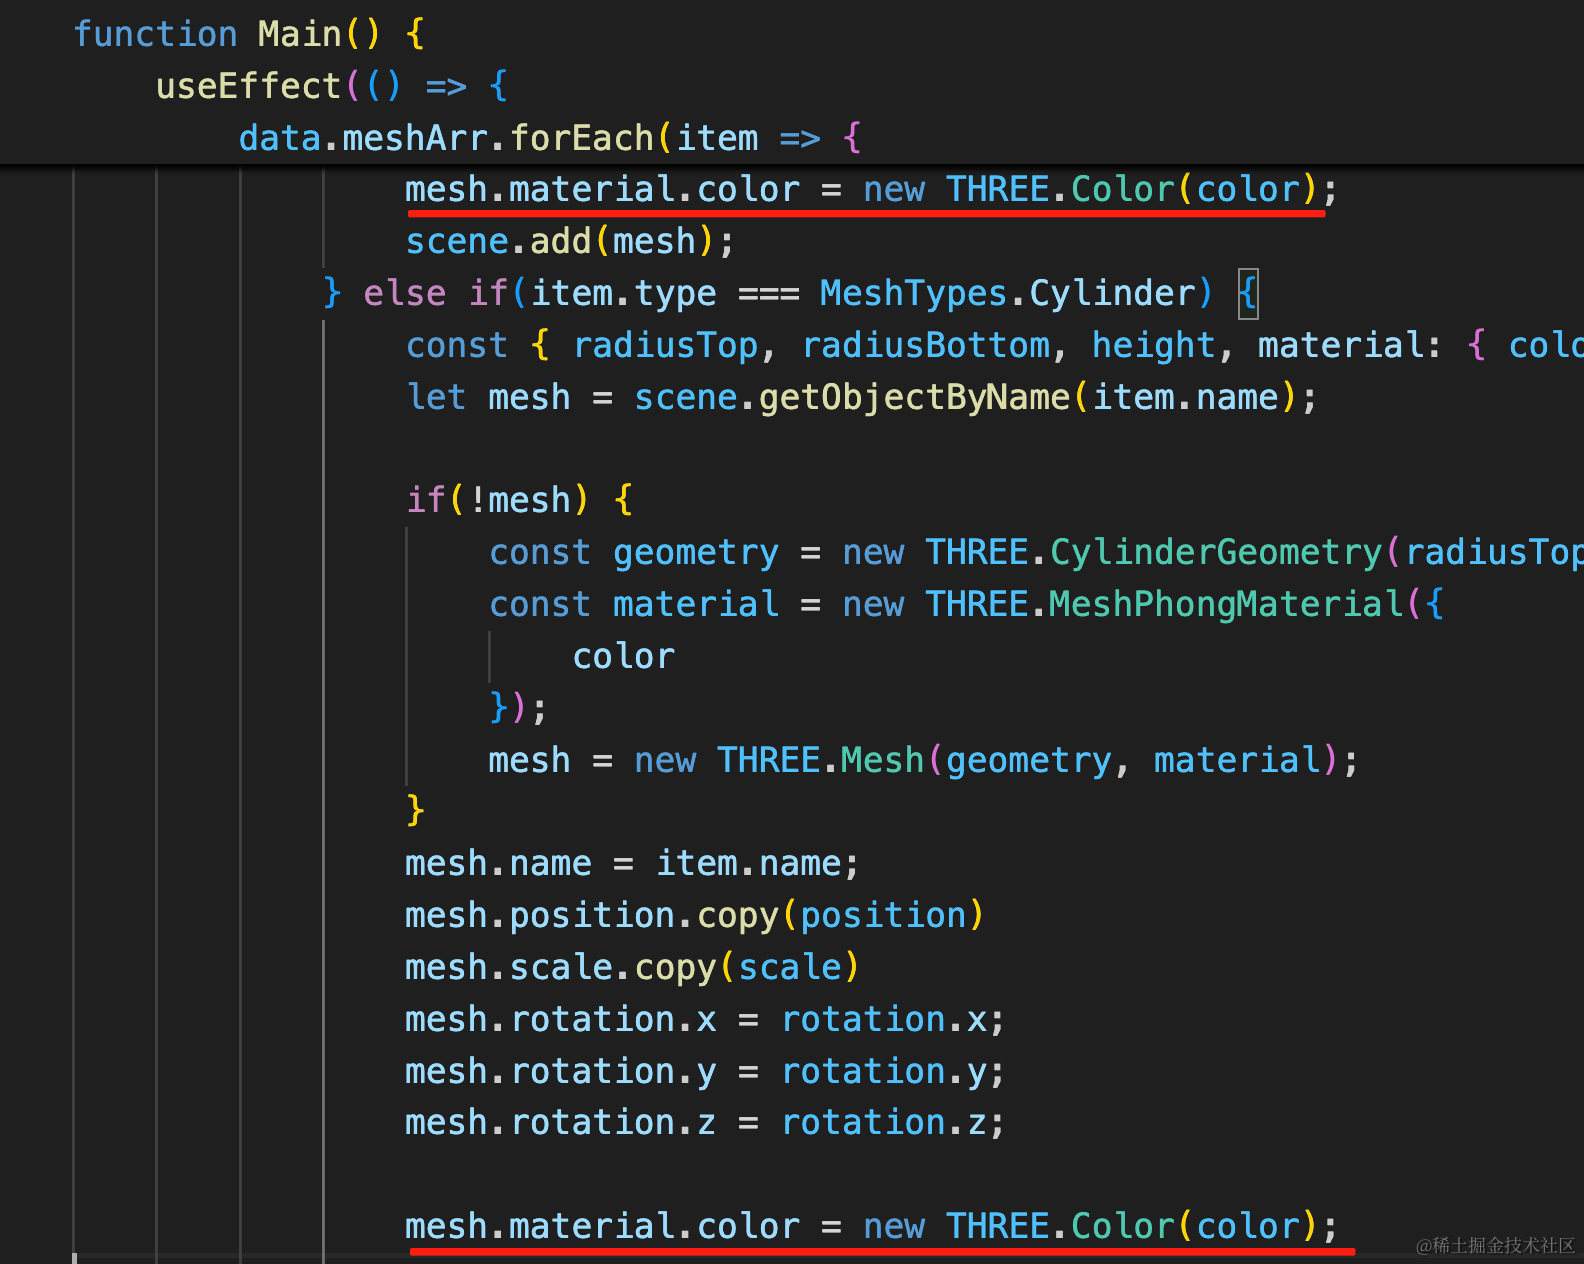The image size is (1584, 1264).
Task: Click the 'mesh.name = item.name;' line
Action: (x=632, y=864)
